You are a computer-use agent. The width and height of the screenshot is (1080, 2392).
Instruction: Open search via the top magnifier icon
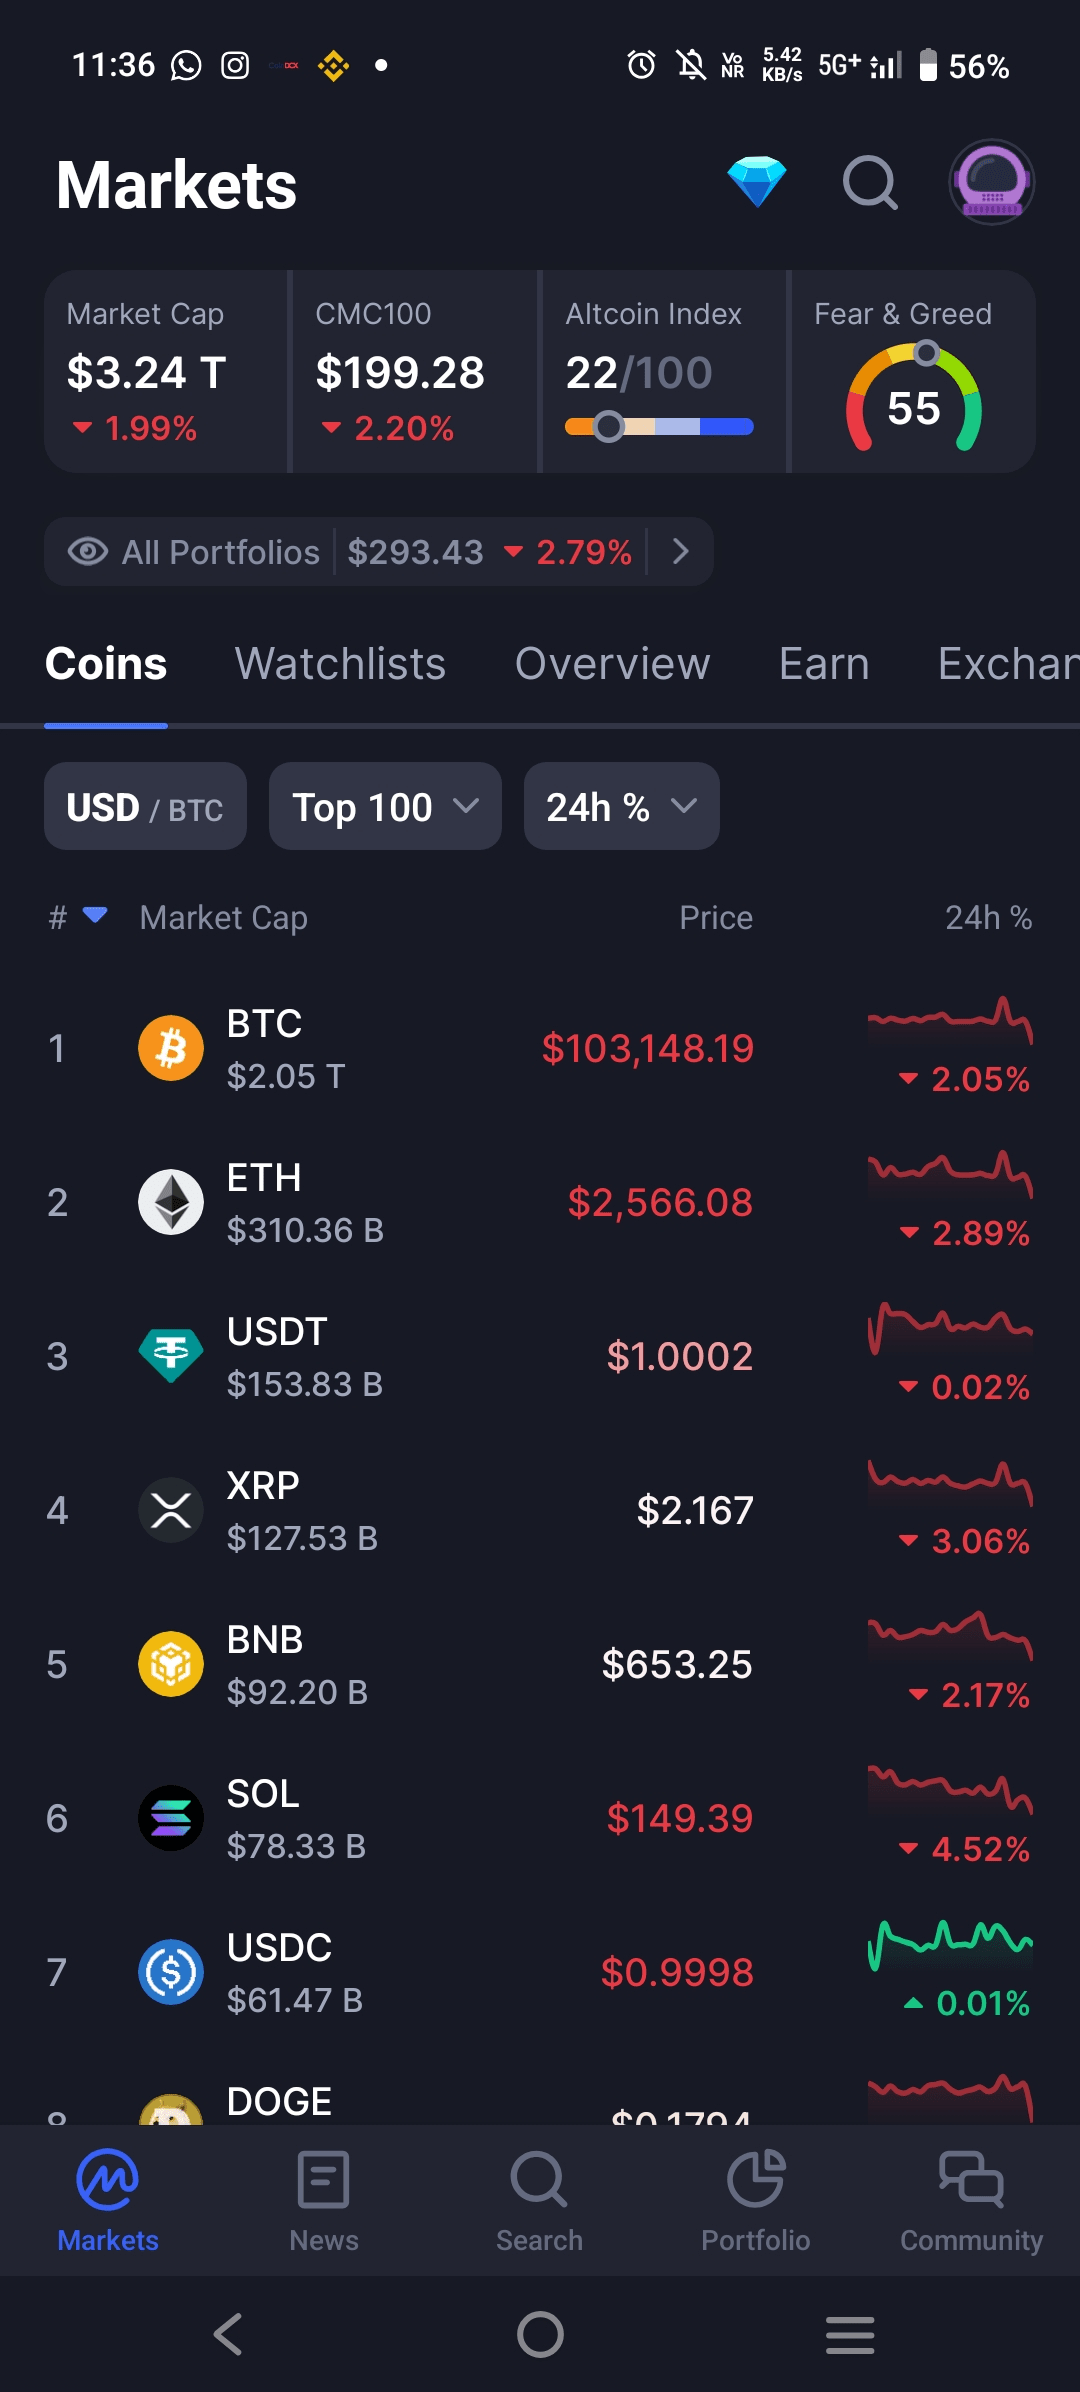point(870,182)
